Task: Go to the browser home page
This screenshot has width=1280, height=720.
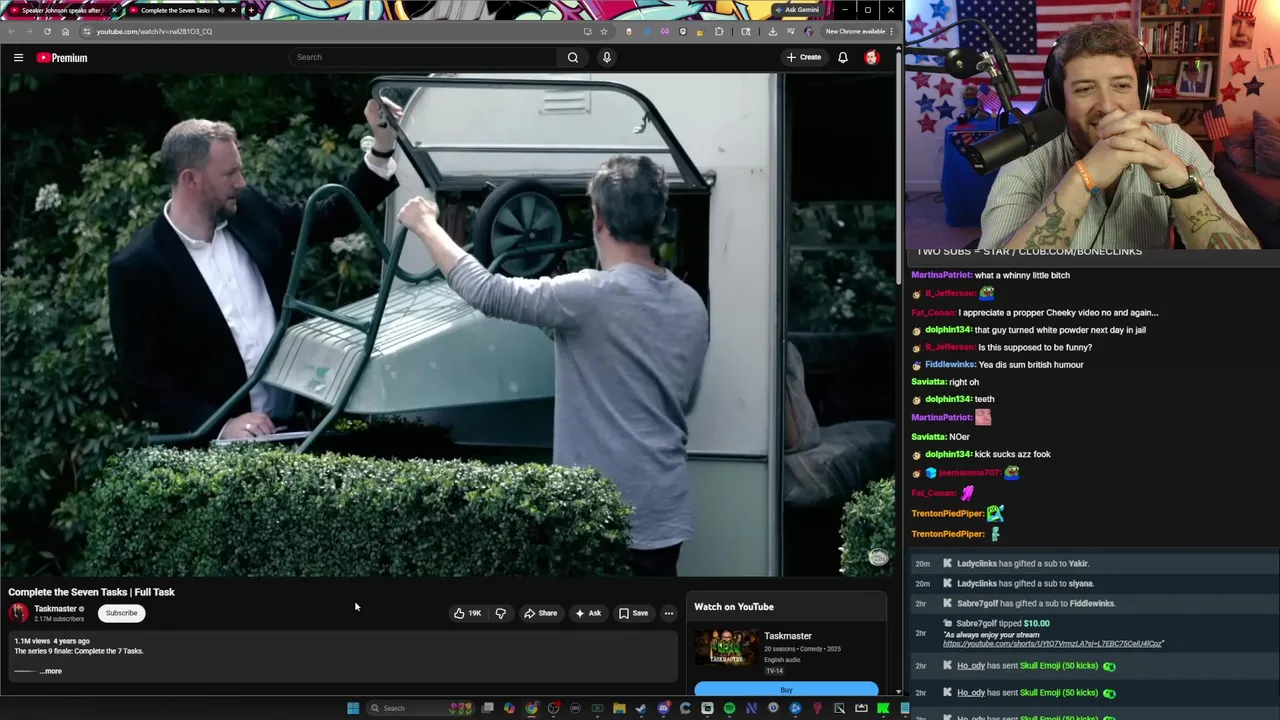Action: [65, 31]
